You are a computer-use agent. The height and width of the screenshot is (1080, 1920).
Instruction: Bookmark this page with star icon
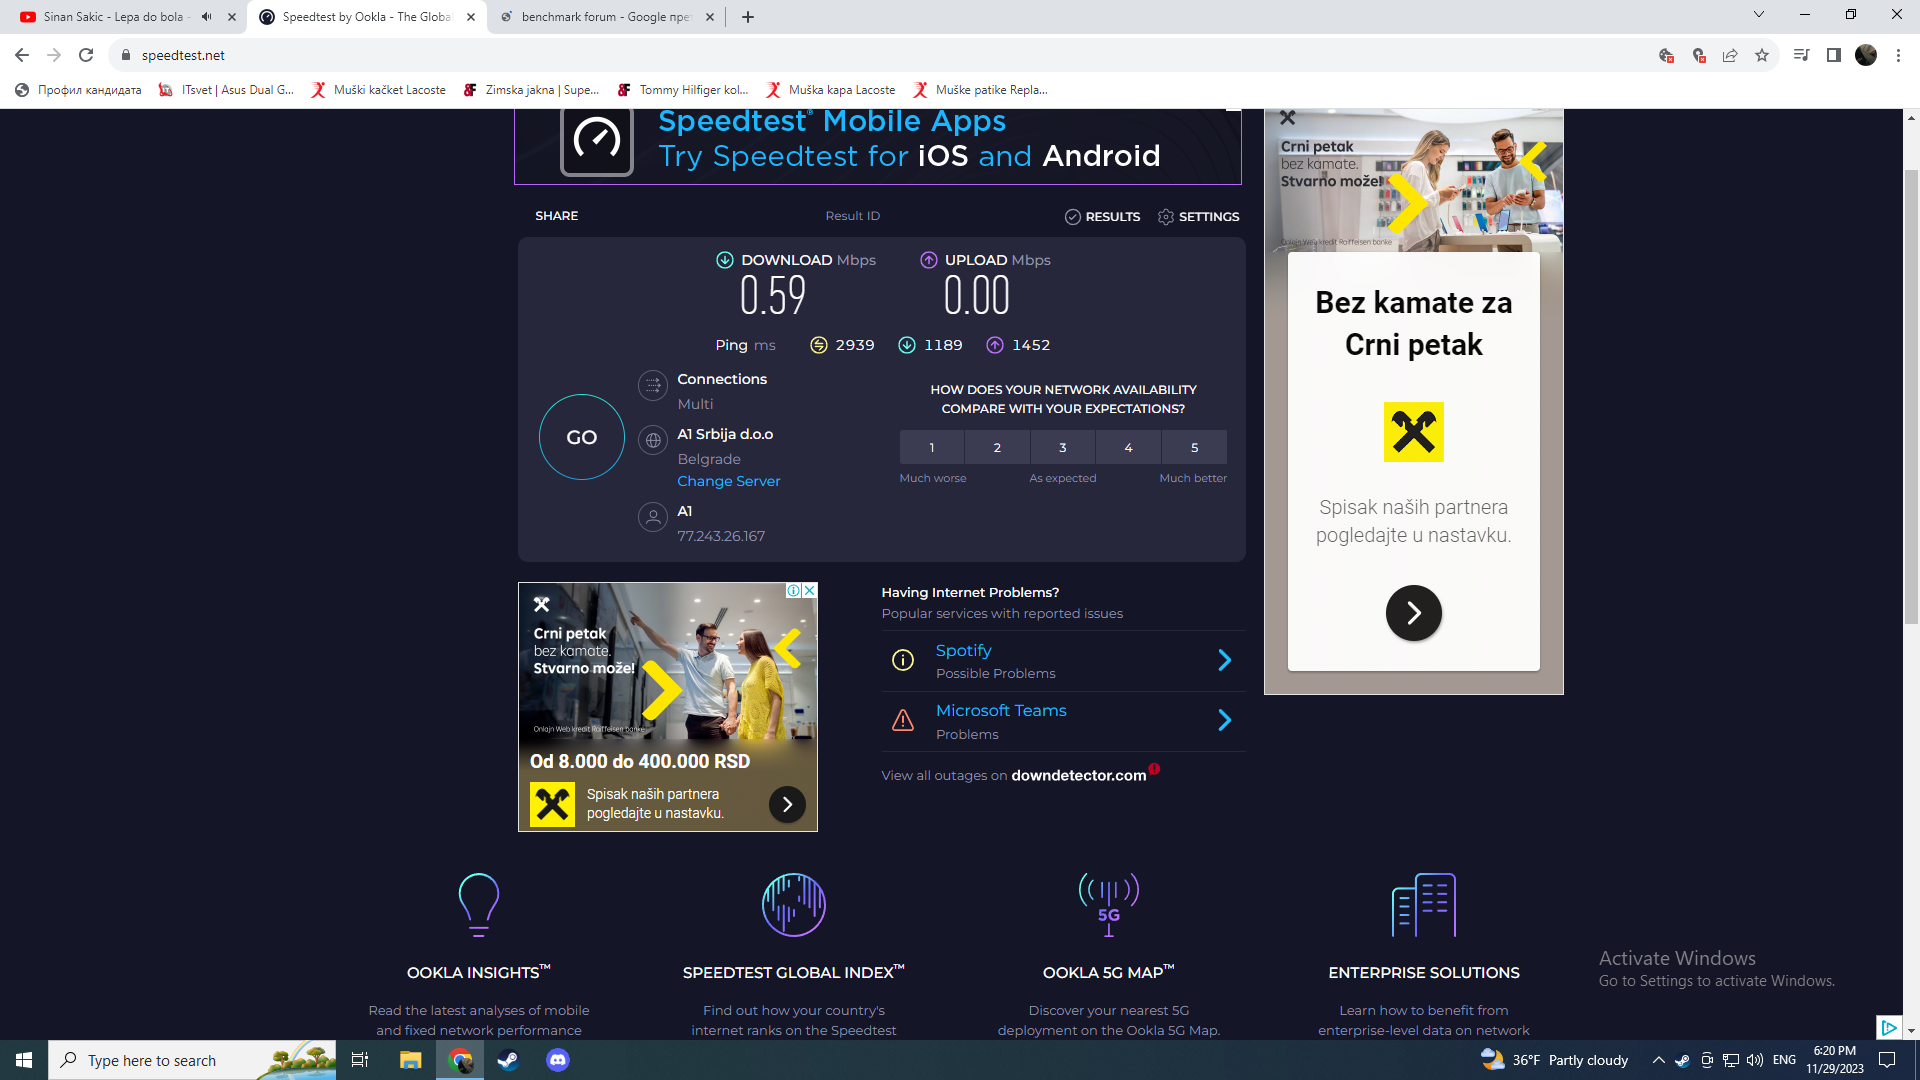point(1762,55)
